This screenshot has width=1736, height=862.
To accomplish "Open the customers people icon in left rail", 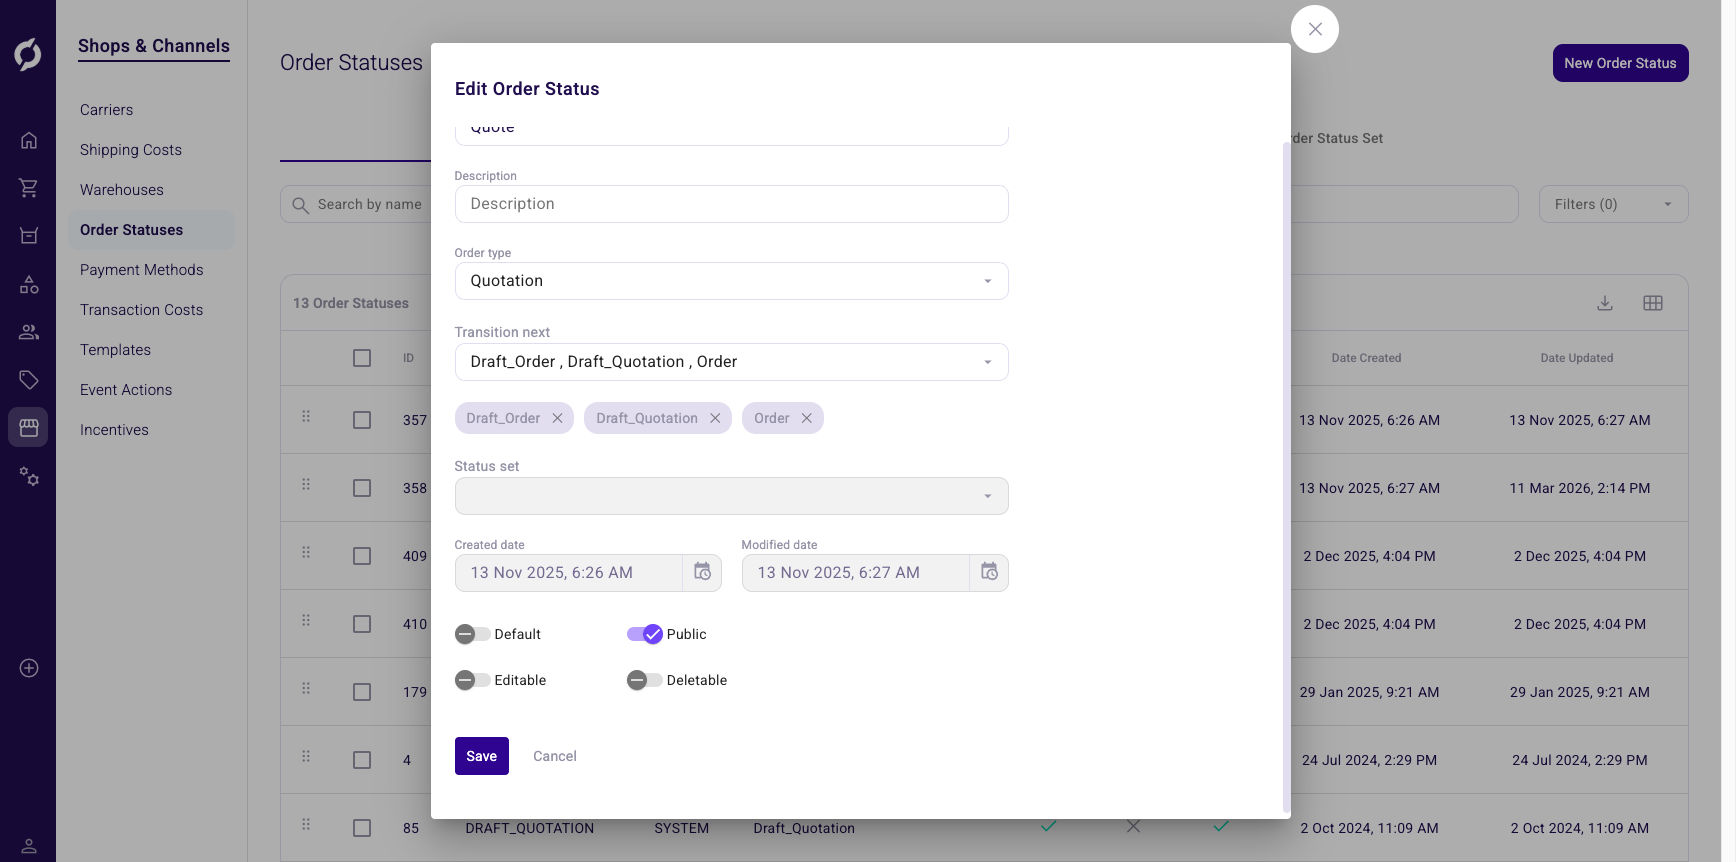I will tap(29, 332).
